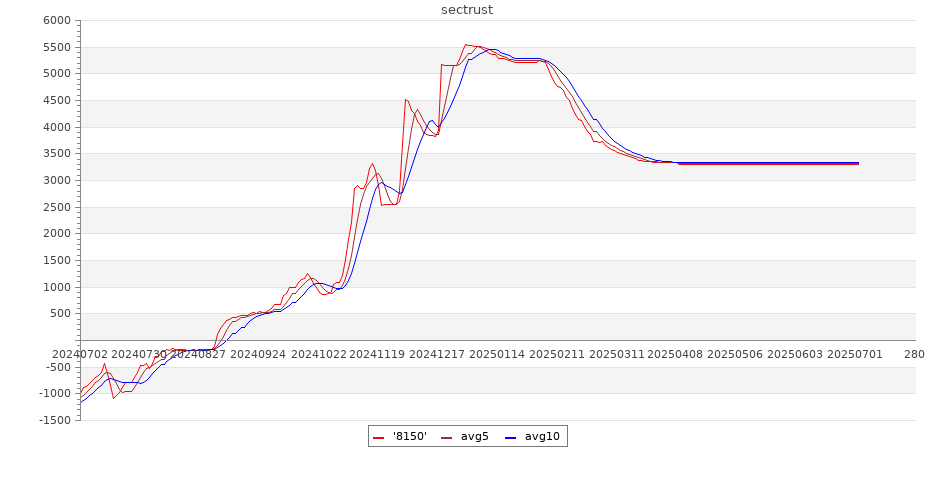Click the 20250114 date label
This screenshot has width=935, height=500.
497,354
